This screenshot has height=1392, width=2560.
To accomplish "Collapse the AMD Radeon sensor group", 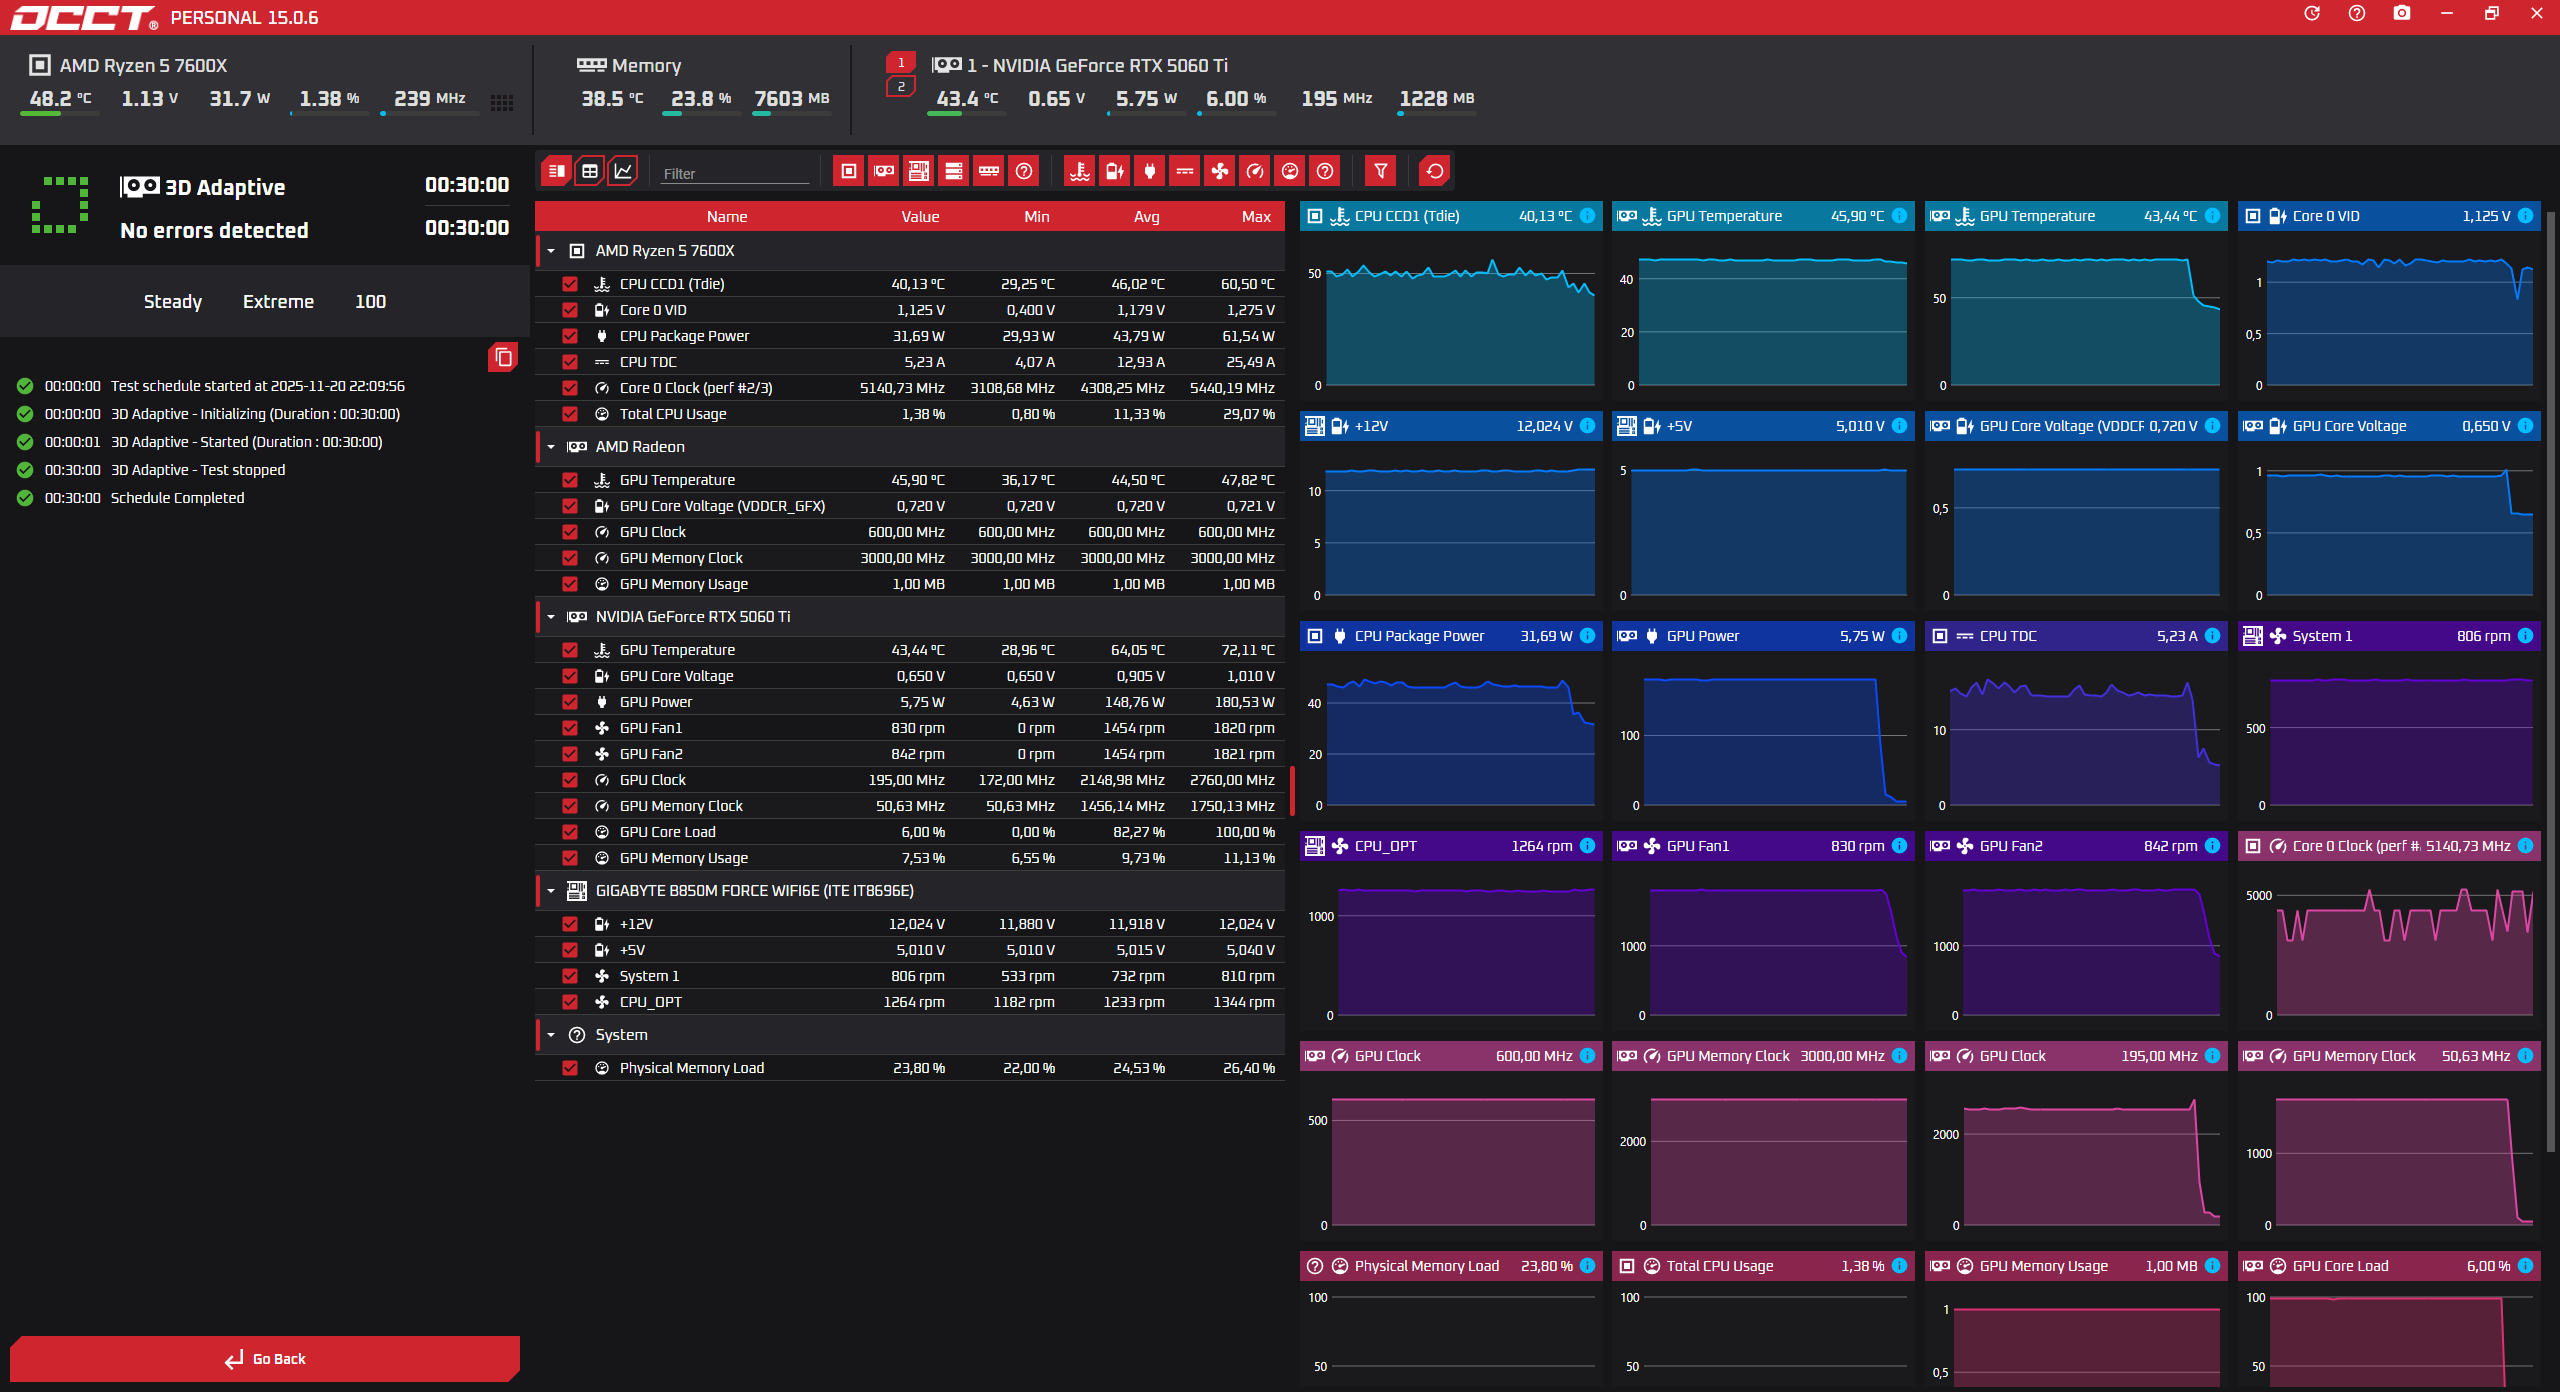I will (x=551, y=447).
